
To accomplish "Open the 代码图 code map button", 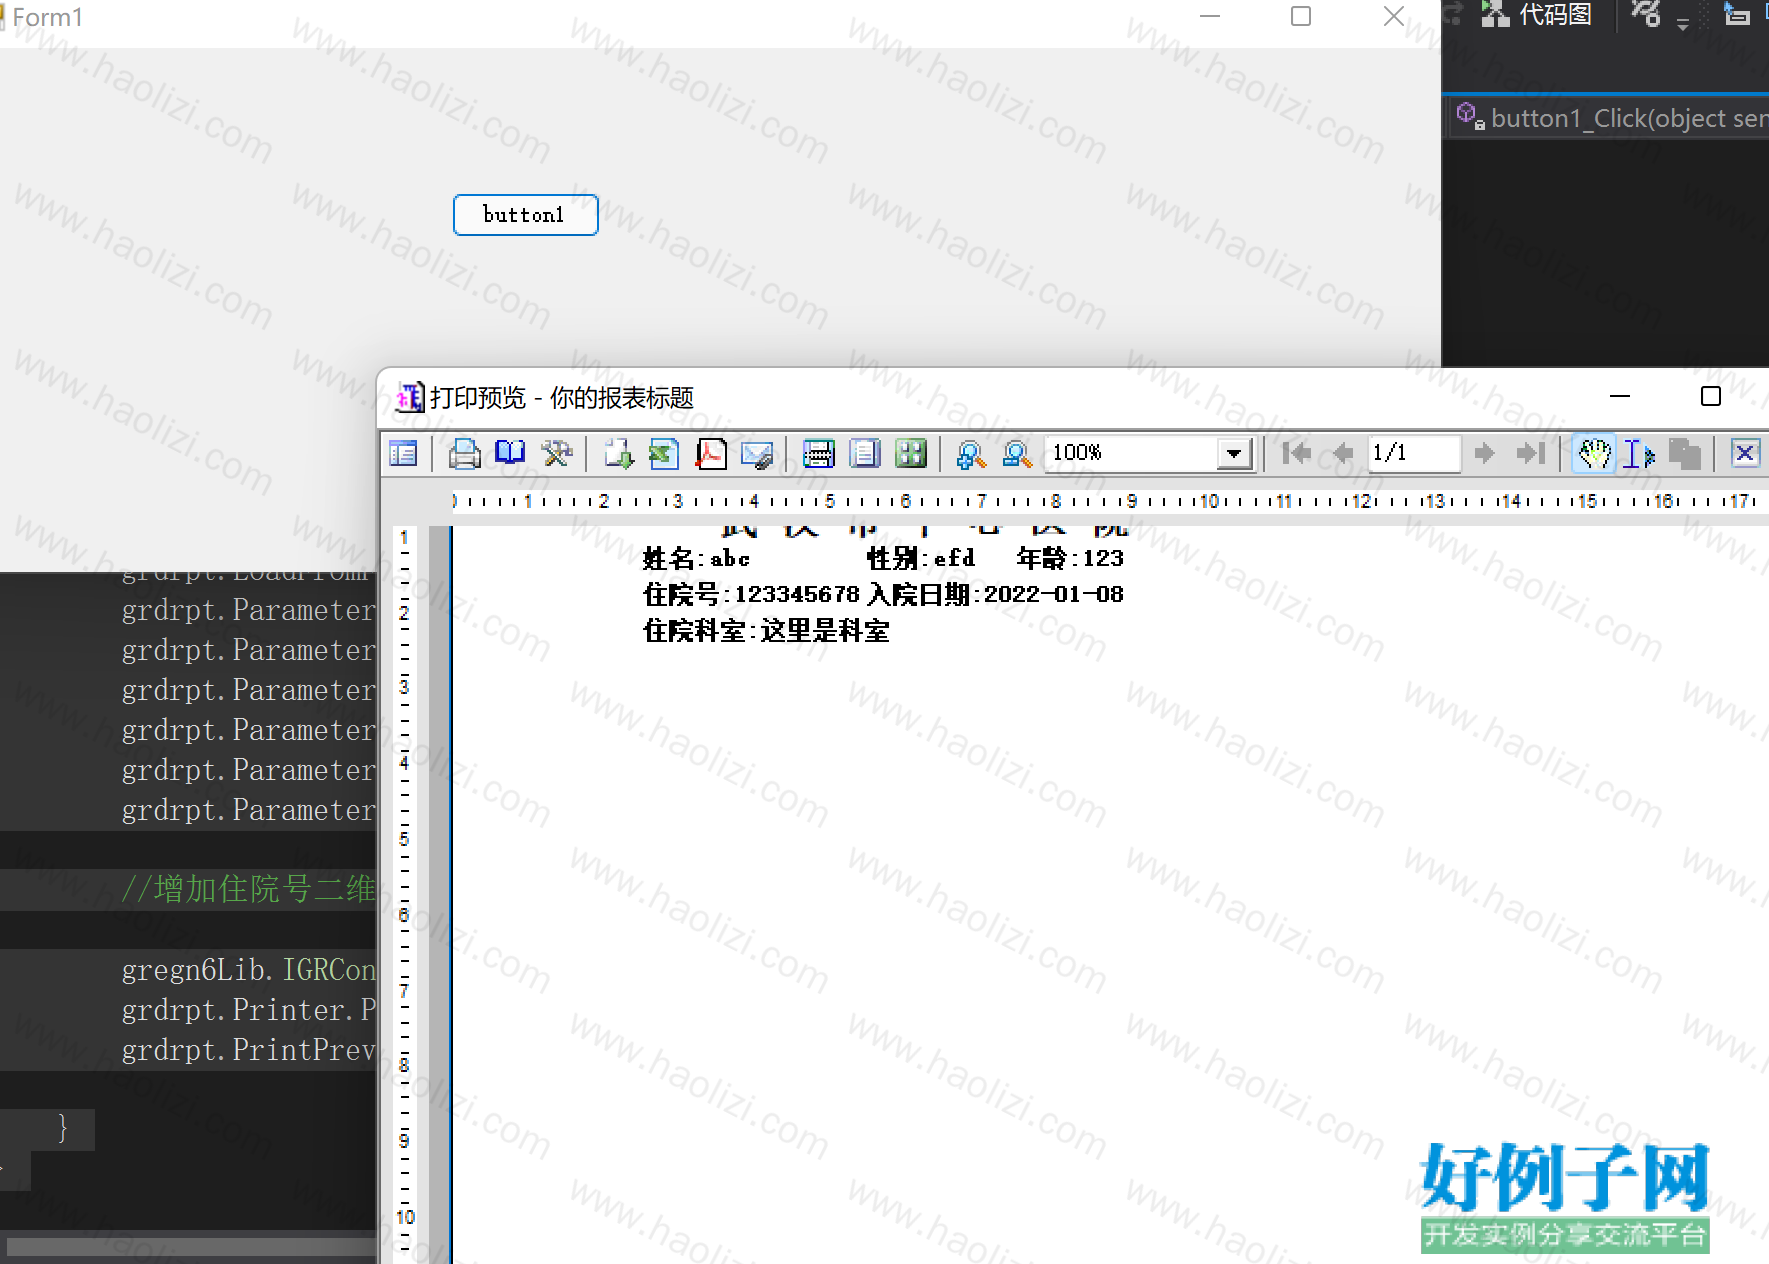I will (x=1537, y=15).
